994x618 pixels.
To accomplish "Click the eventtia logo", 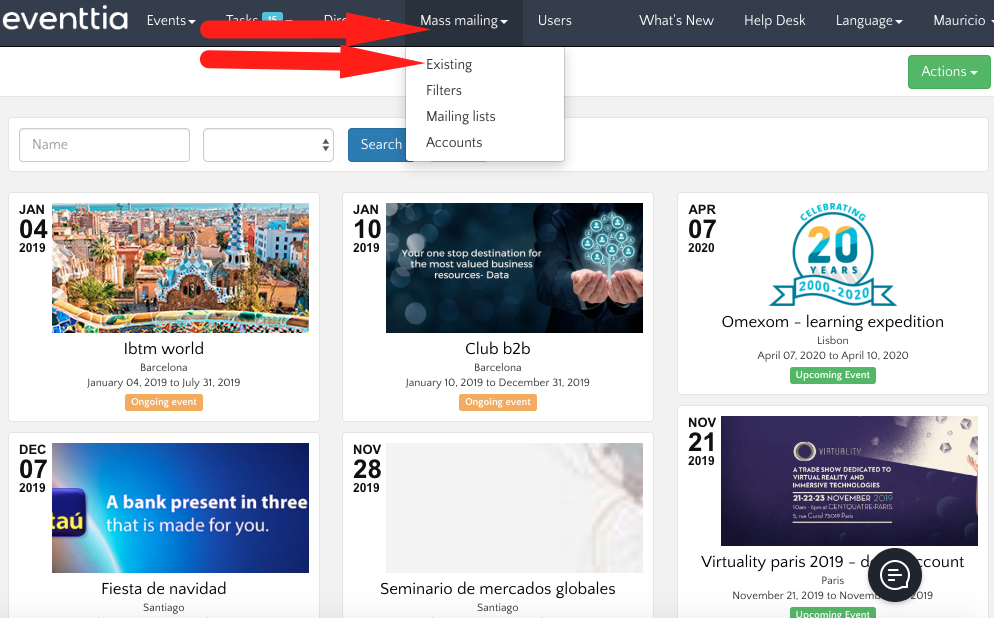I will click(x=65, y=21).
